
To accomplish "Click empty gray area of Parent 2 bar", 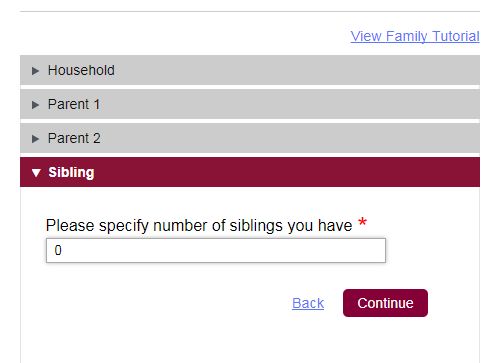I will 290,138.
